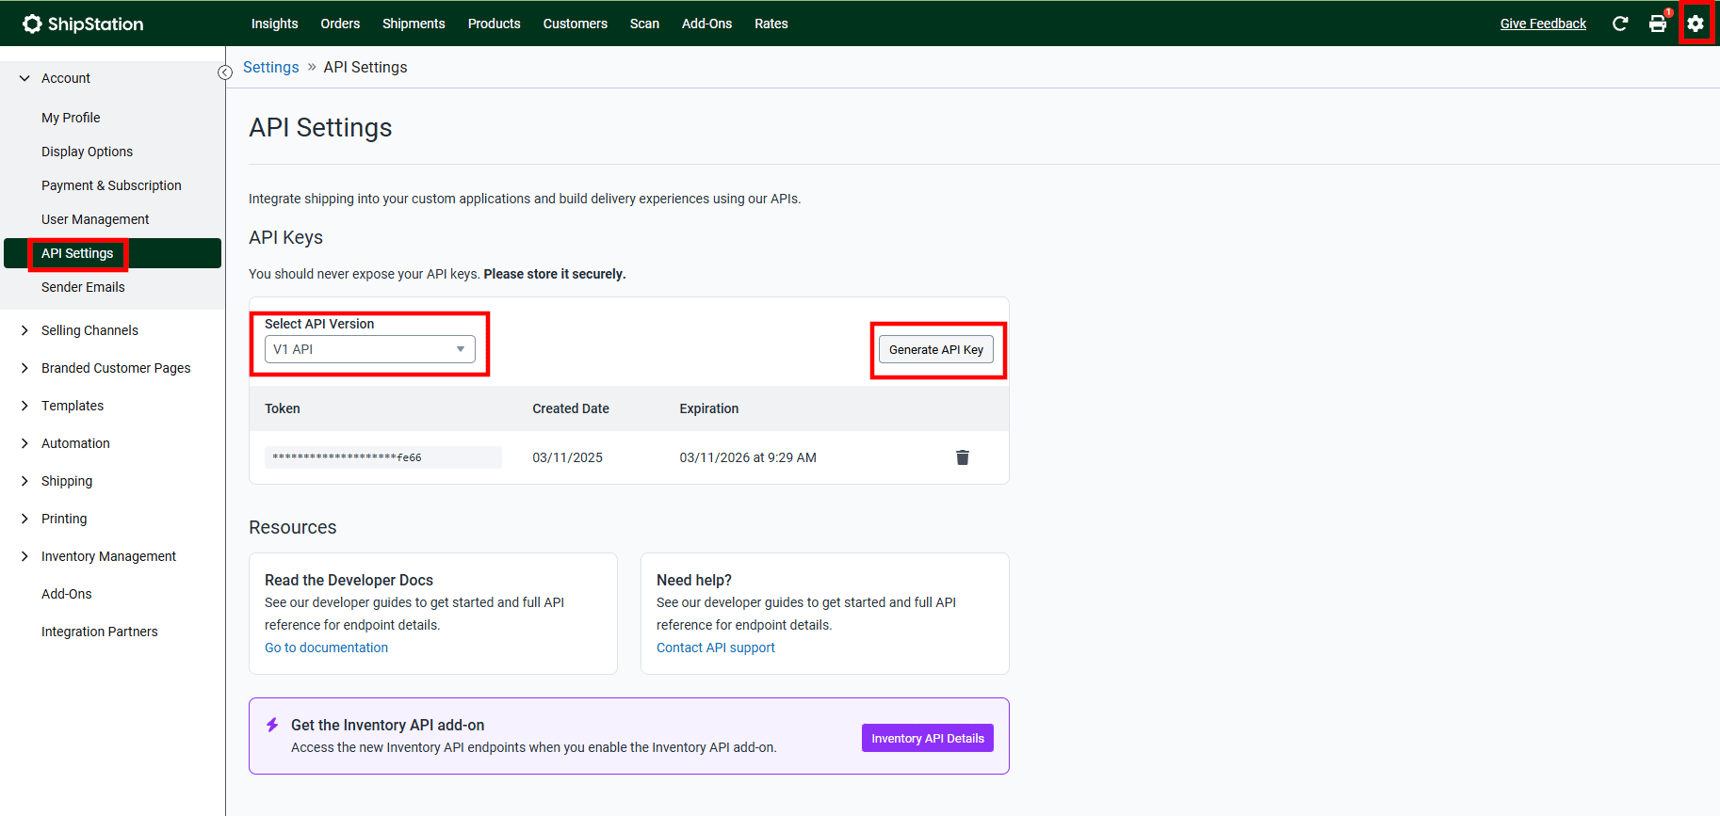
Task: Open the Insights menu
Action: point(274,23)
